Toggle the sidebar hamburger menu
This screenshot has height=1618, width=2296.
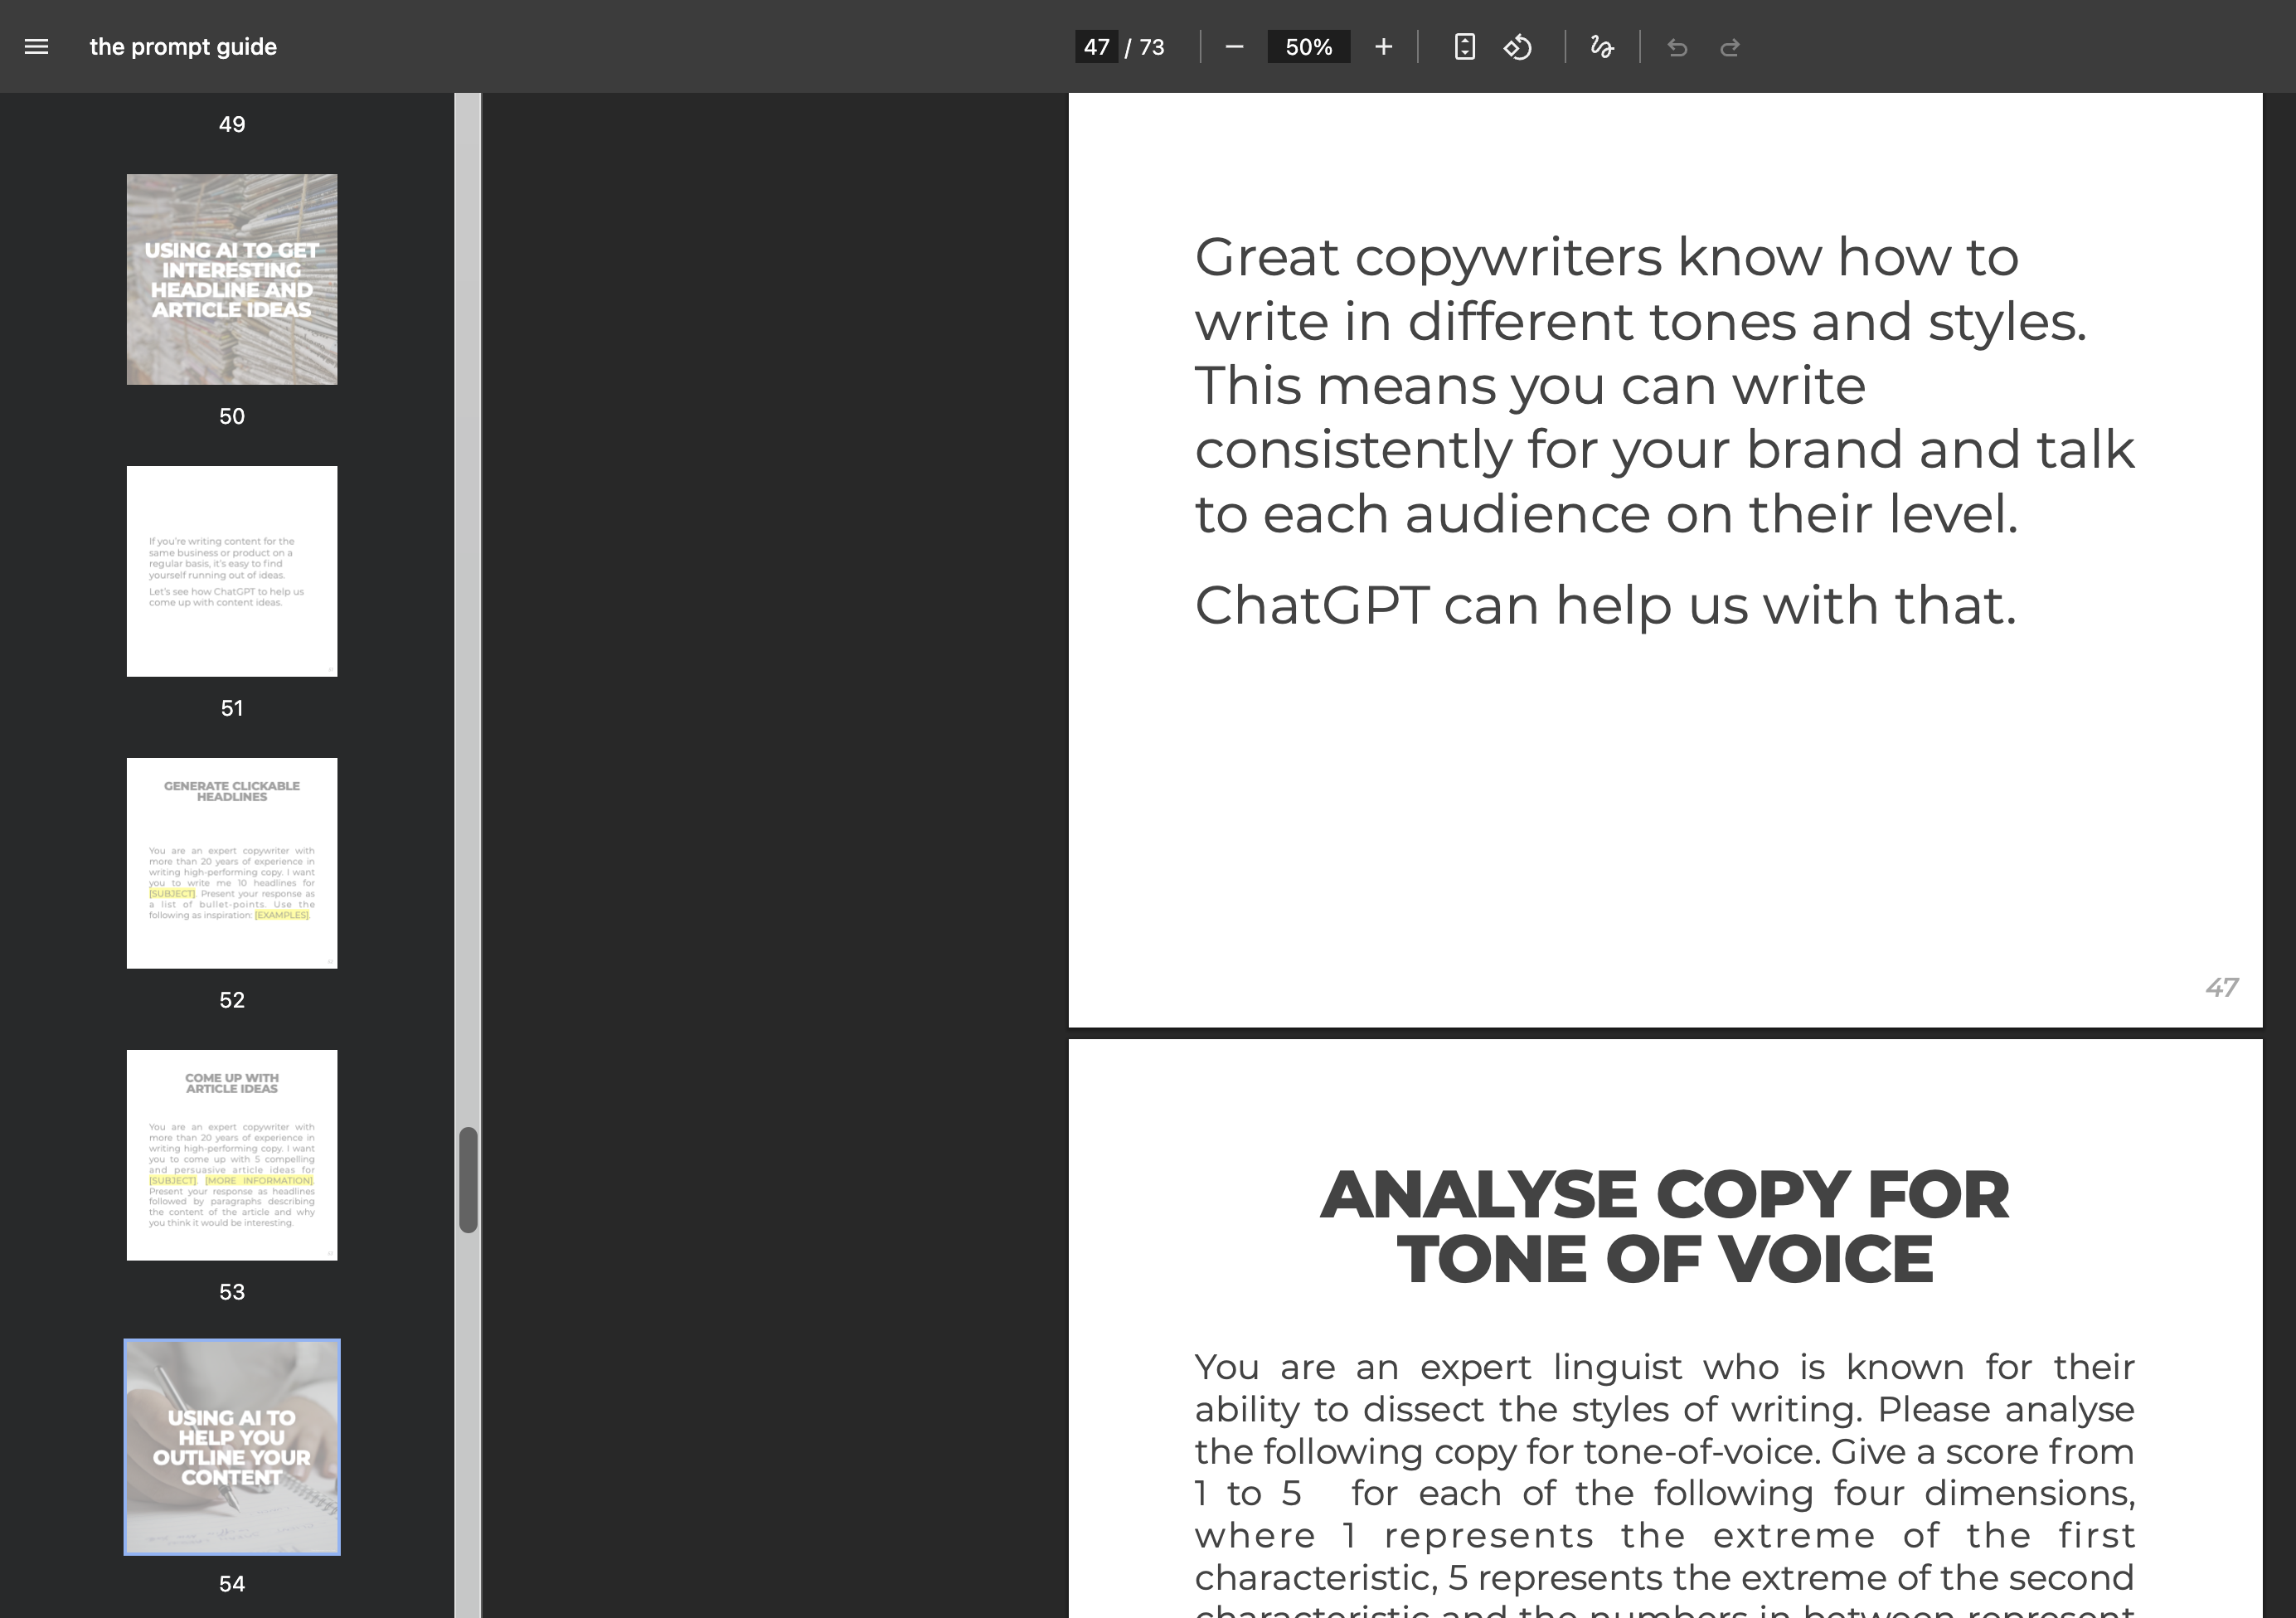tap(36, 47)
